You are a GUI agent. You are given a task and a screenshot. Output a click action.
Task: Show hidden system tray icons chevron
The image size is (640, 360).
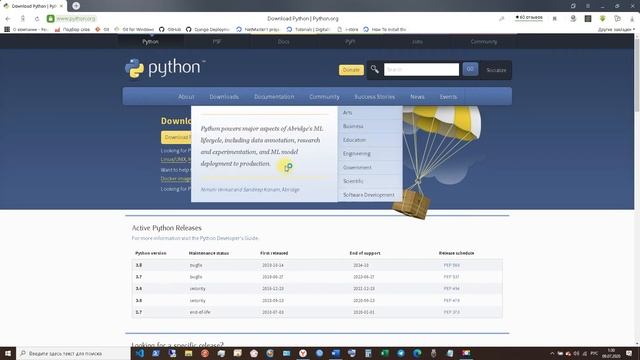(x=552, y=353)
